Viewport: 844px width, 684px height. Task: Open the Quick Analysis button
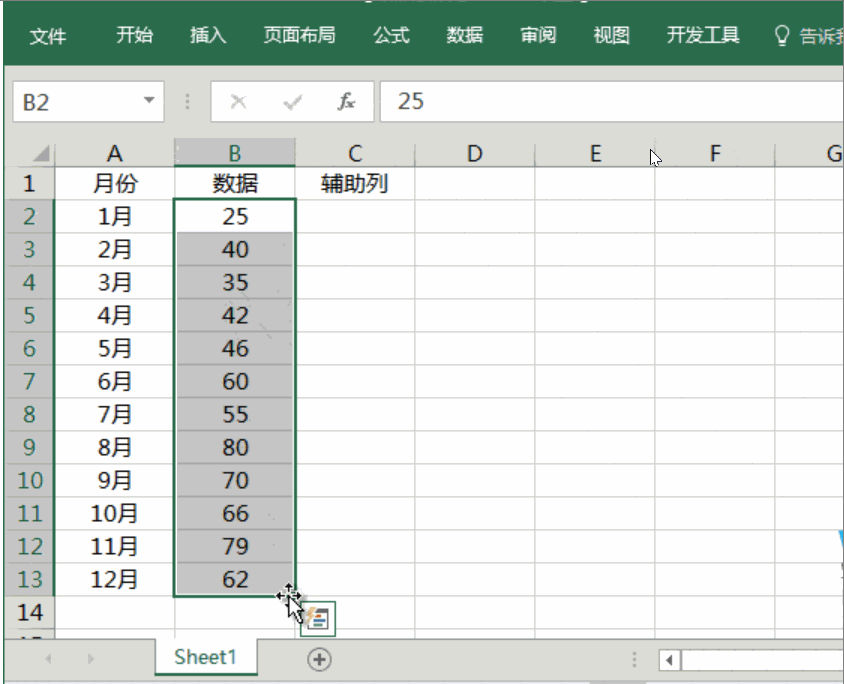point(318,619)
